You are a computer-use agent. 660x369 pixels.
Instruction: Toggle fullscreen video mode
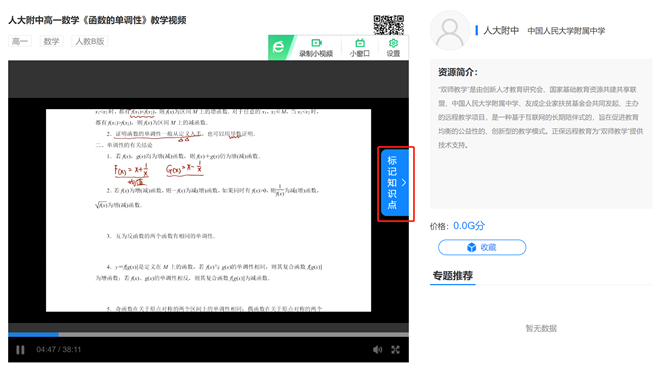[x=395, y=350]
